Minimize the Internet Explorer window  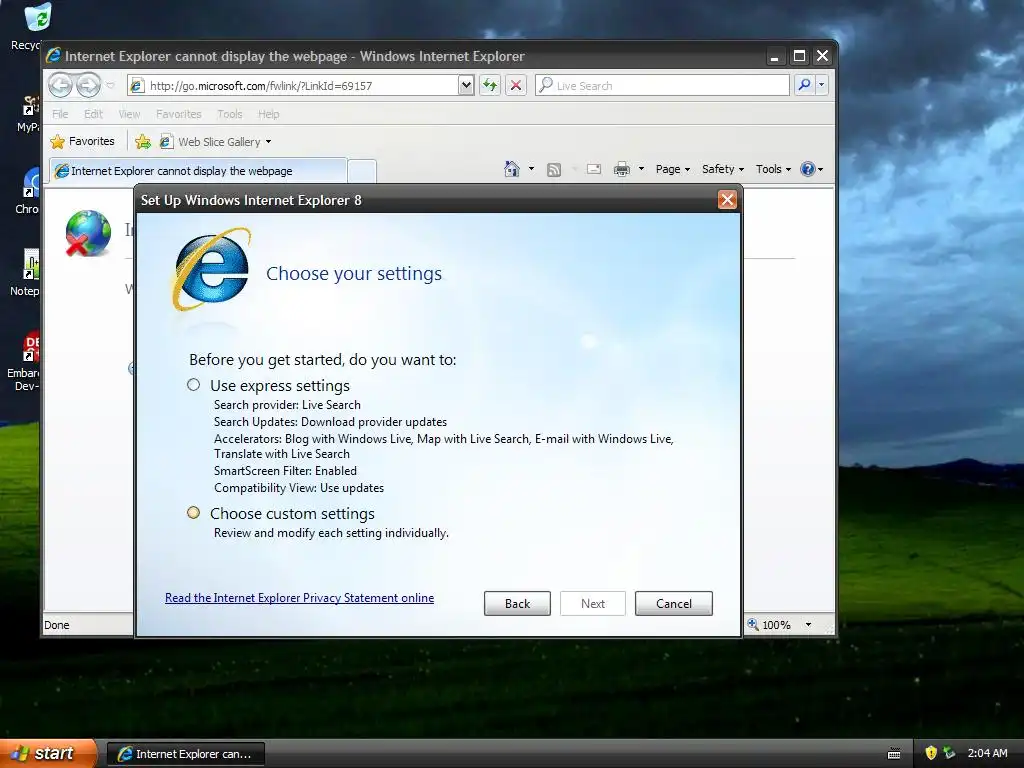pyautogui.click(x=775, y=56)
